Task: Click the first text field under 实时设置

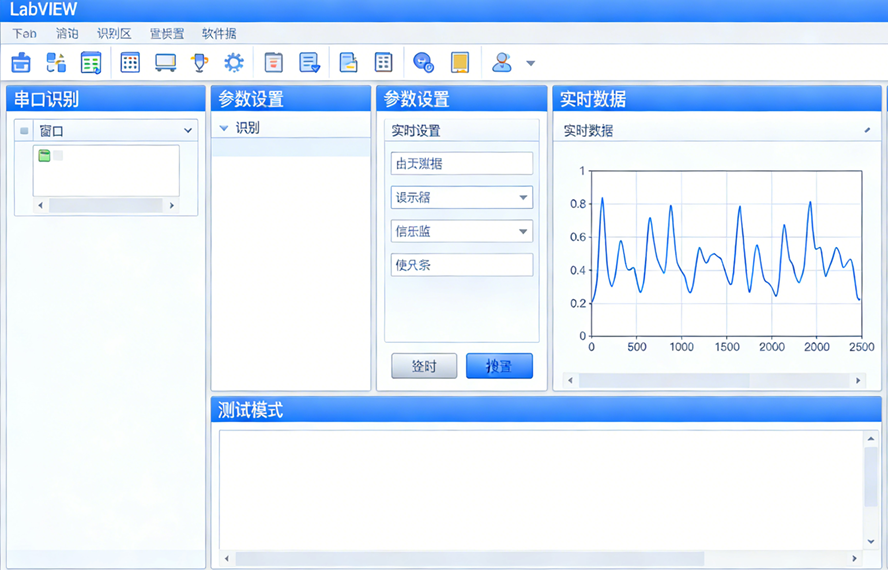Action: pos(462,164)
